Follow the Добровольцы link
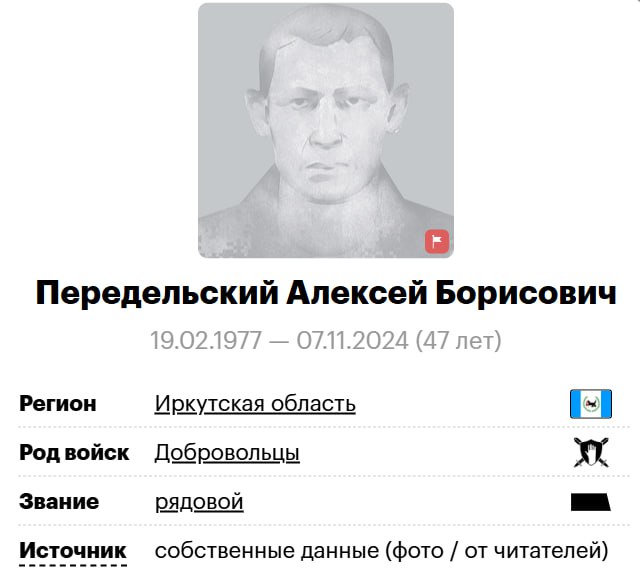 coord(227,453)
